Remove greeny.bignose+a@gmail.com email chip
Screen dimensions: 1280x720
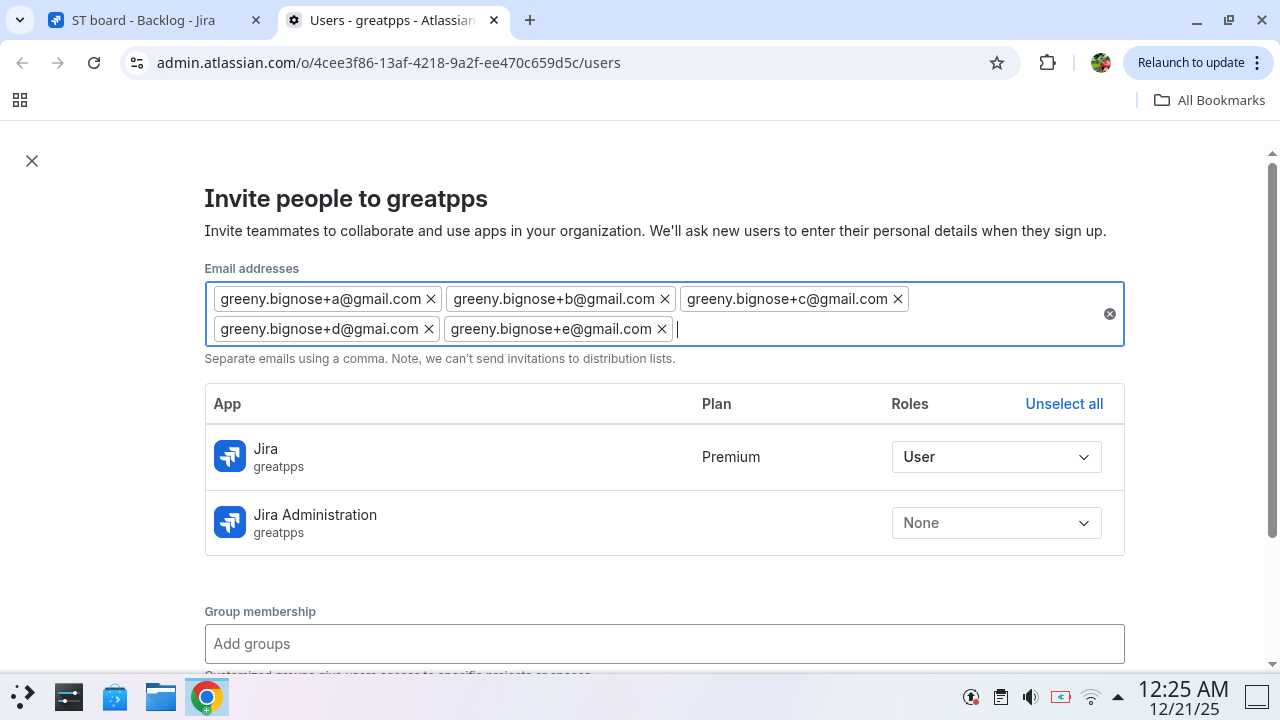431,299
